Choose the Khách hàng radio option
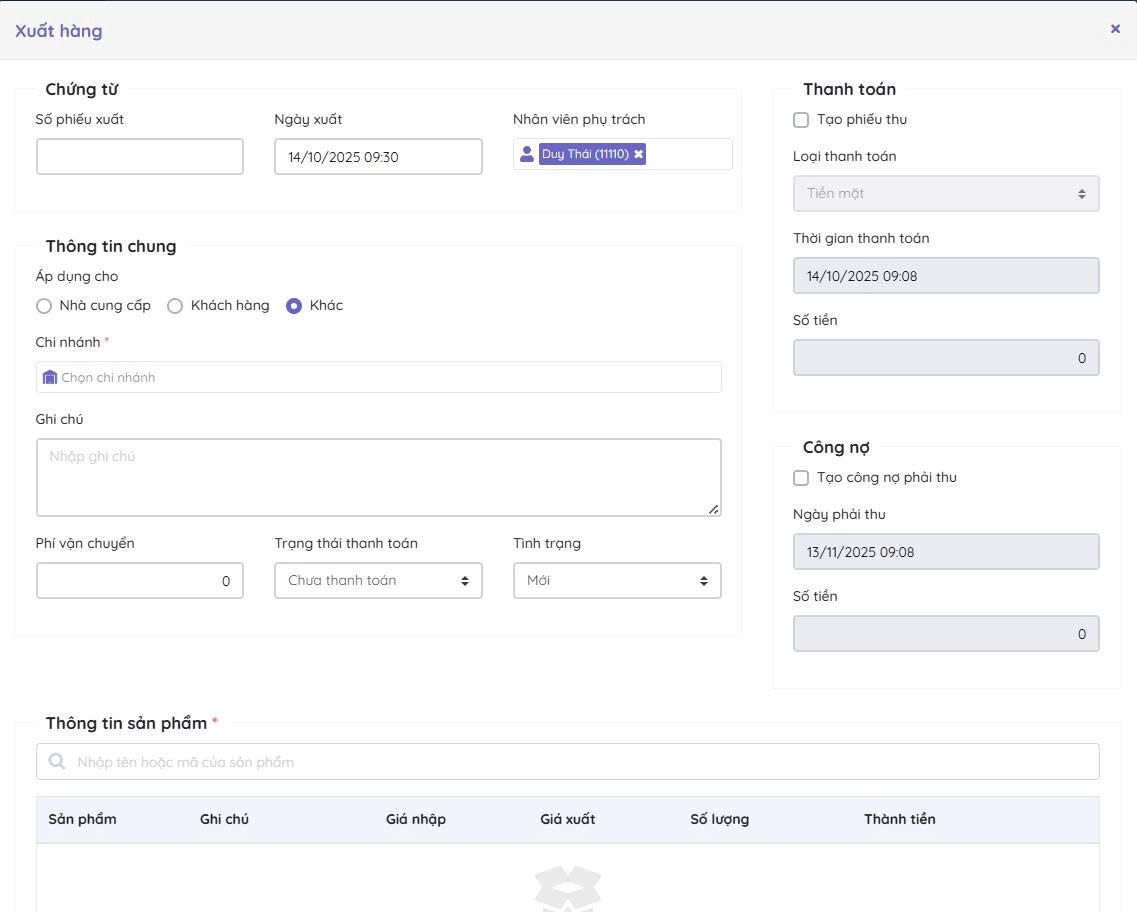The height and width of the screenshot is (912, 1137). pyautogui.click(x=175, y=306)
